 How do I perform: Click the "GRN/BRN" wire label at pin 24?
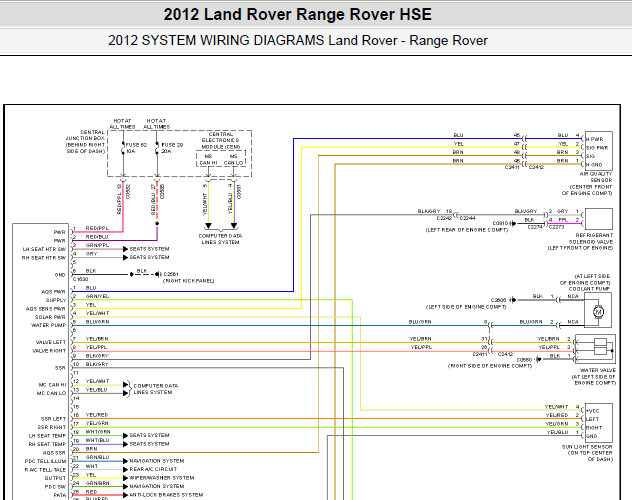[x=98, y=483]
